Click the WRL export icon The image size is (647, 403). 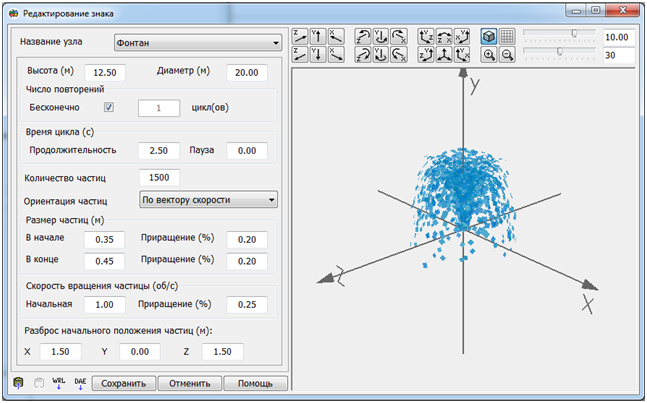click(x=59, y=383)
